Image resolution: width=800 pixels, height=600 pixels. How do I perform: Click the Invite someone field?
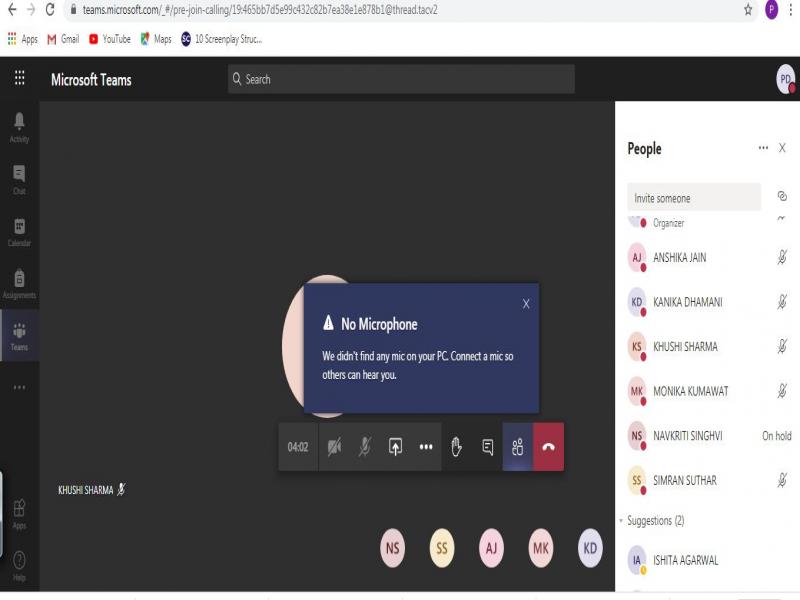pos(693,198)
